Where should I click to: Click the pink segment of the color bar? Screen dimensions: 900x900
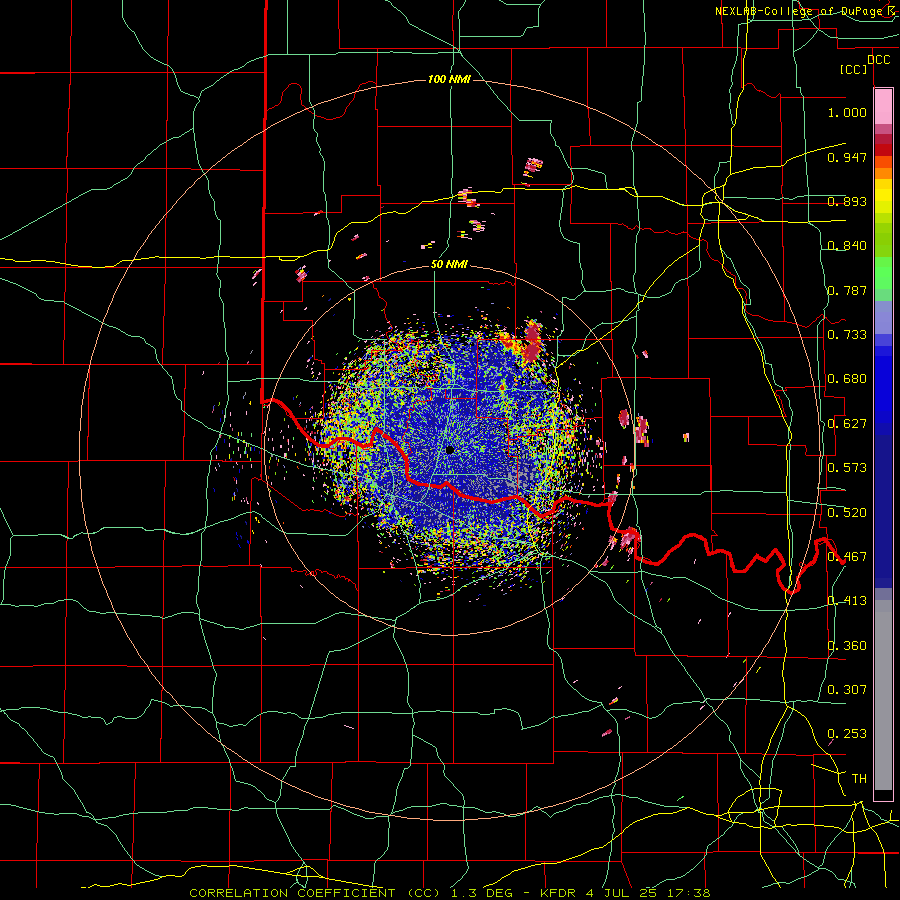pyautogui.click(x=883, y=107)
